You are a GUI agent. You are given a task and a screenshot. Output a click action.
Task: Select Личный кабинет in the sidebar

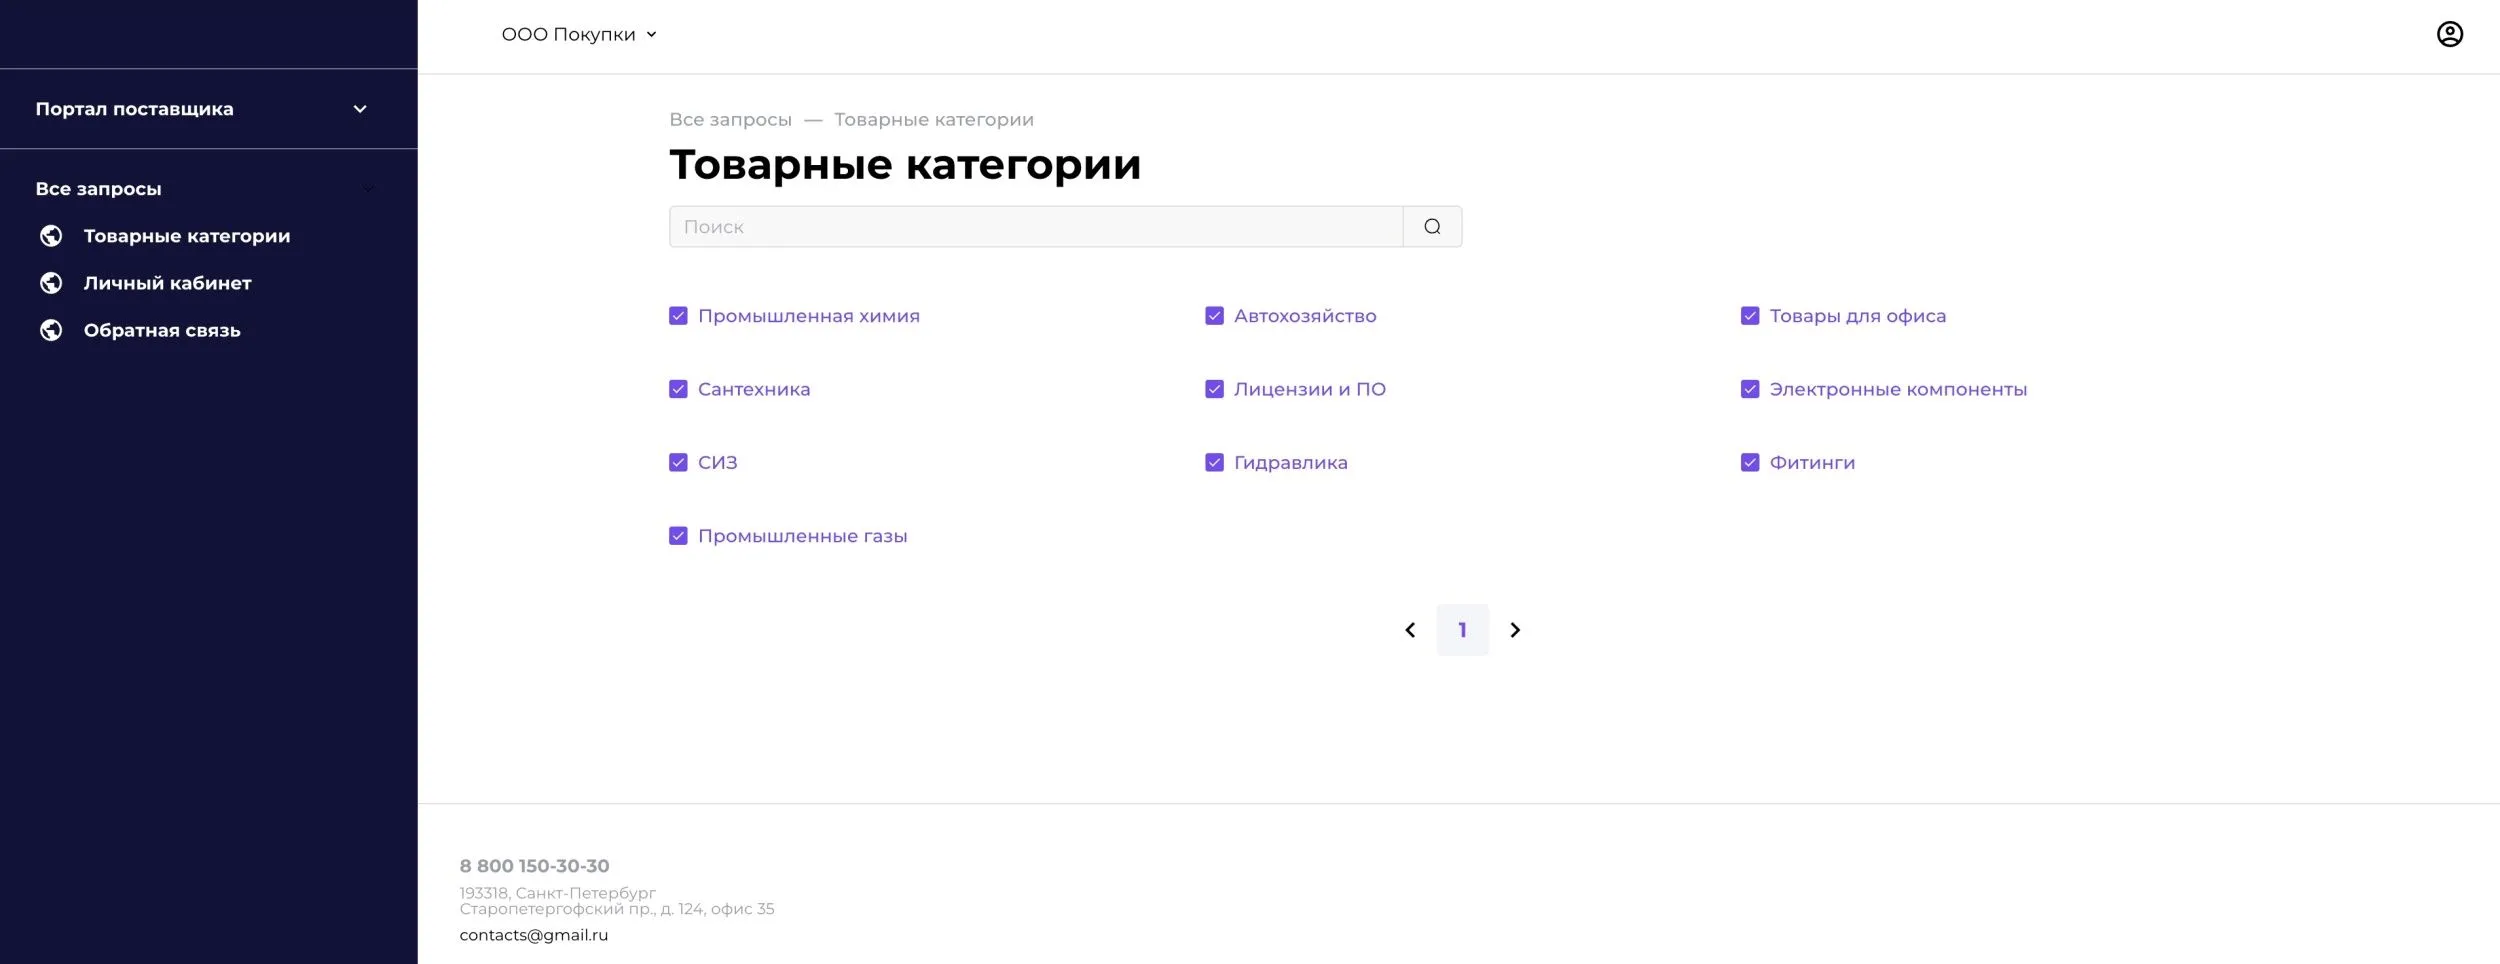[x=167, y=282]
